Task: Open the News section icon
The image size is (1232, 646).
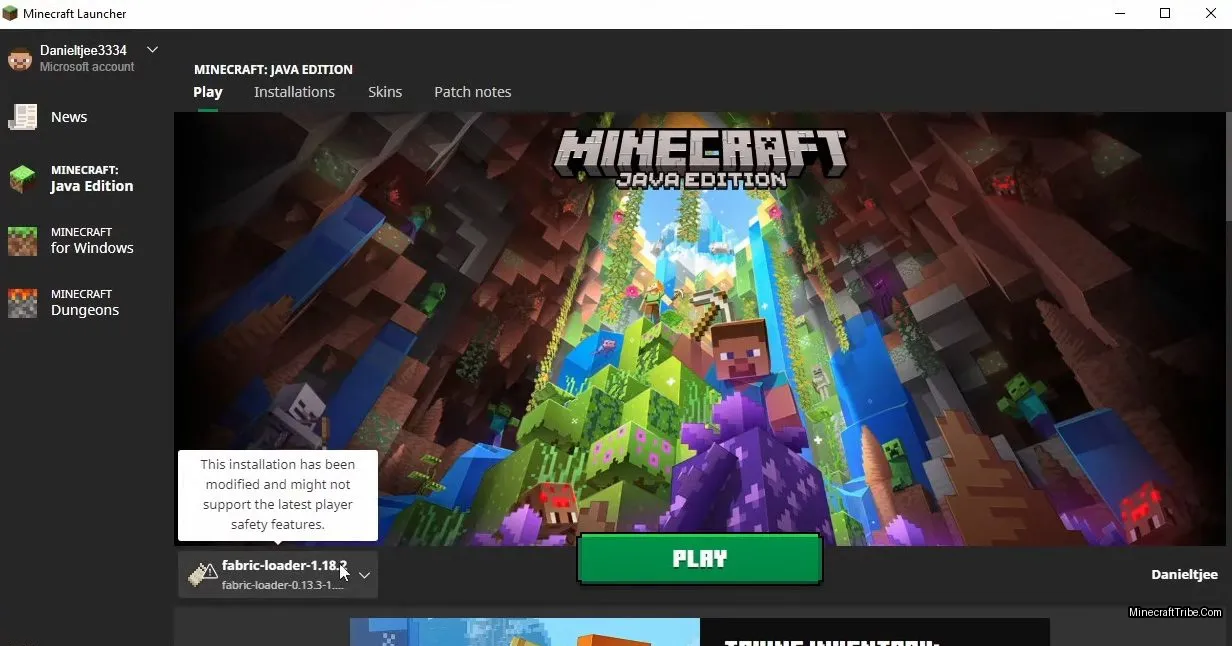Action: (22, 117)
